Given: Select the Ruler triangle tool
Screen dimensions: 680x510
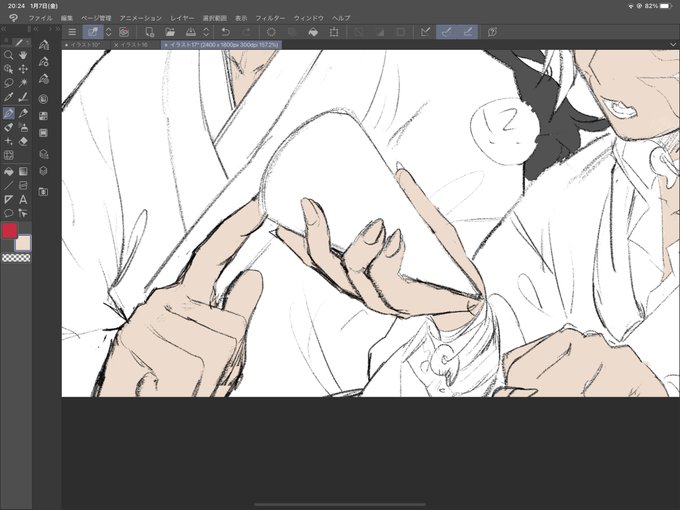Looking at the screenshot, I should click(8, 199).
